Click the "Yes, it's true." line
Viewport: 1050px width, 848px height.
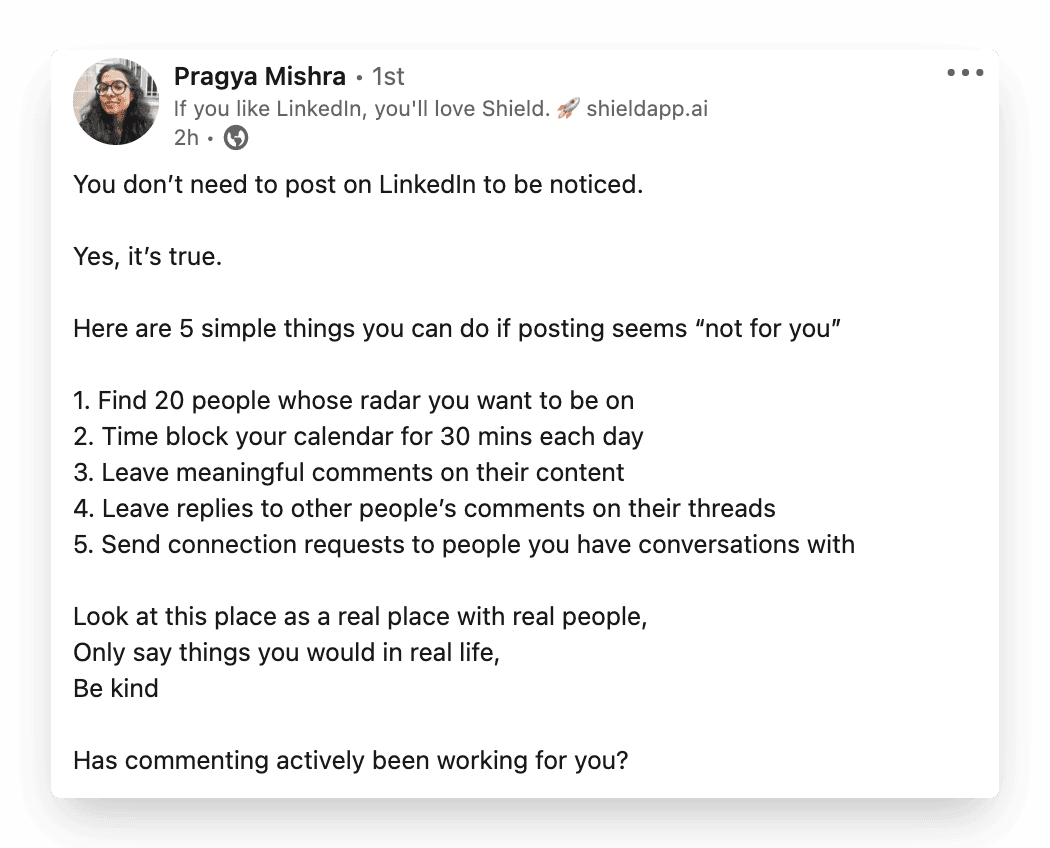[147, 257]
